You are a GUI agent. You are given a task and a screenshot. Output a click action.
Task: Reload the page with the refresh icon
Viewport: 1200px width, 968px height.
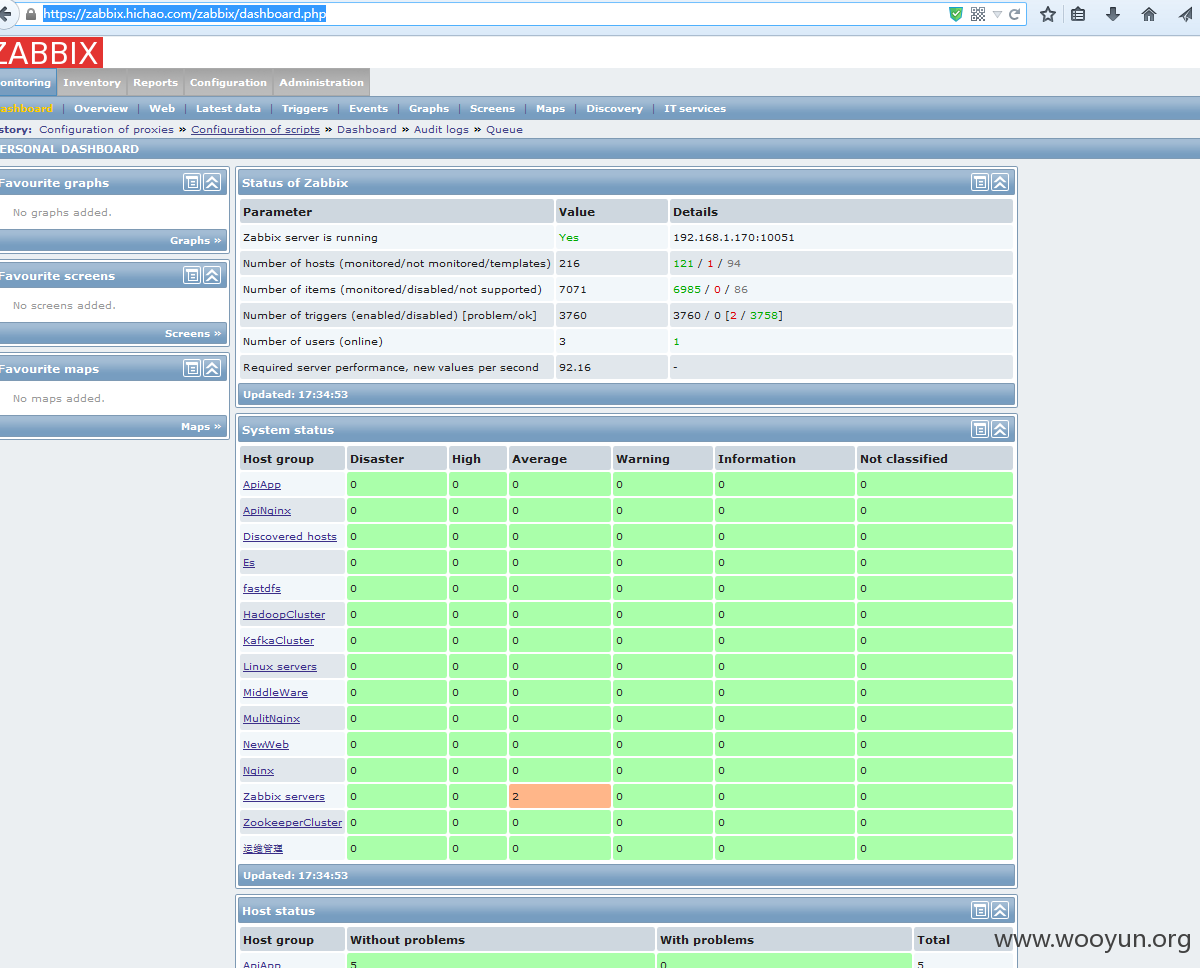pos(1014,14)
